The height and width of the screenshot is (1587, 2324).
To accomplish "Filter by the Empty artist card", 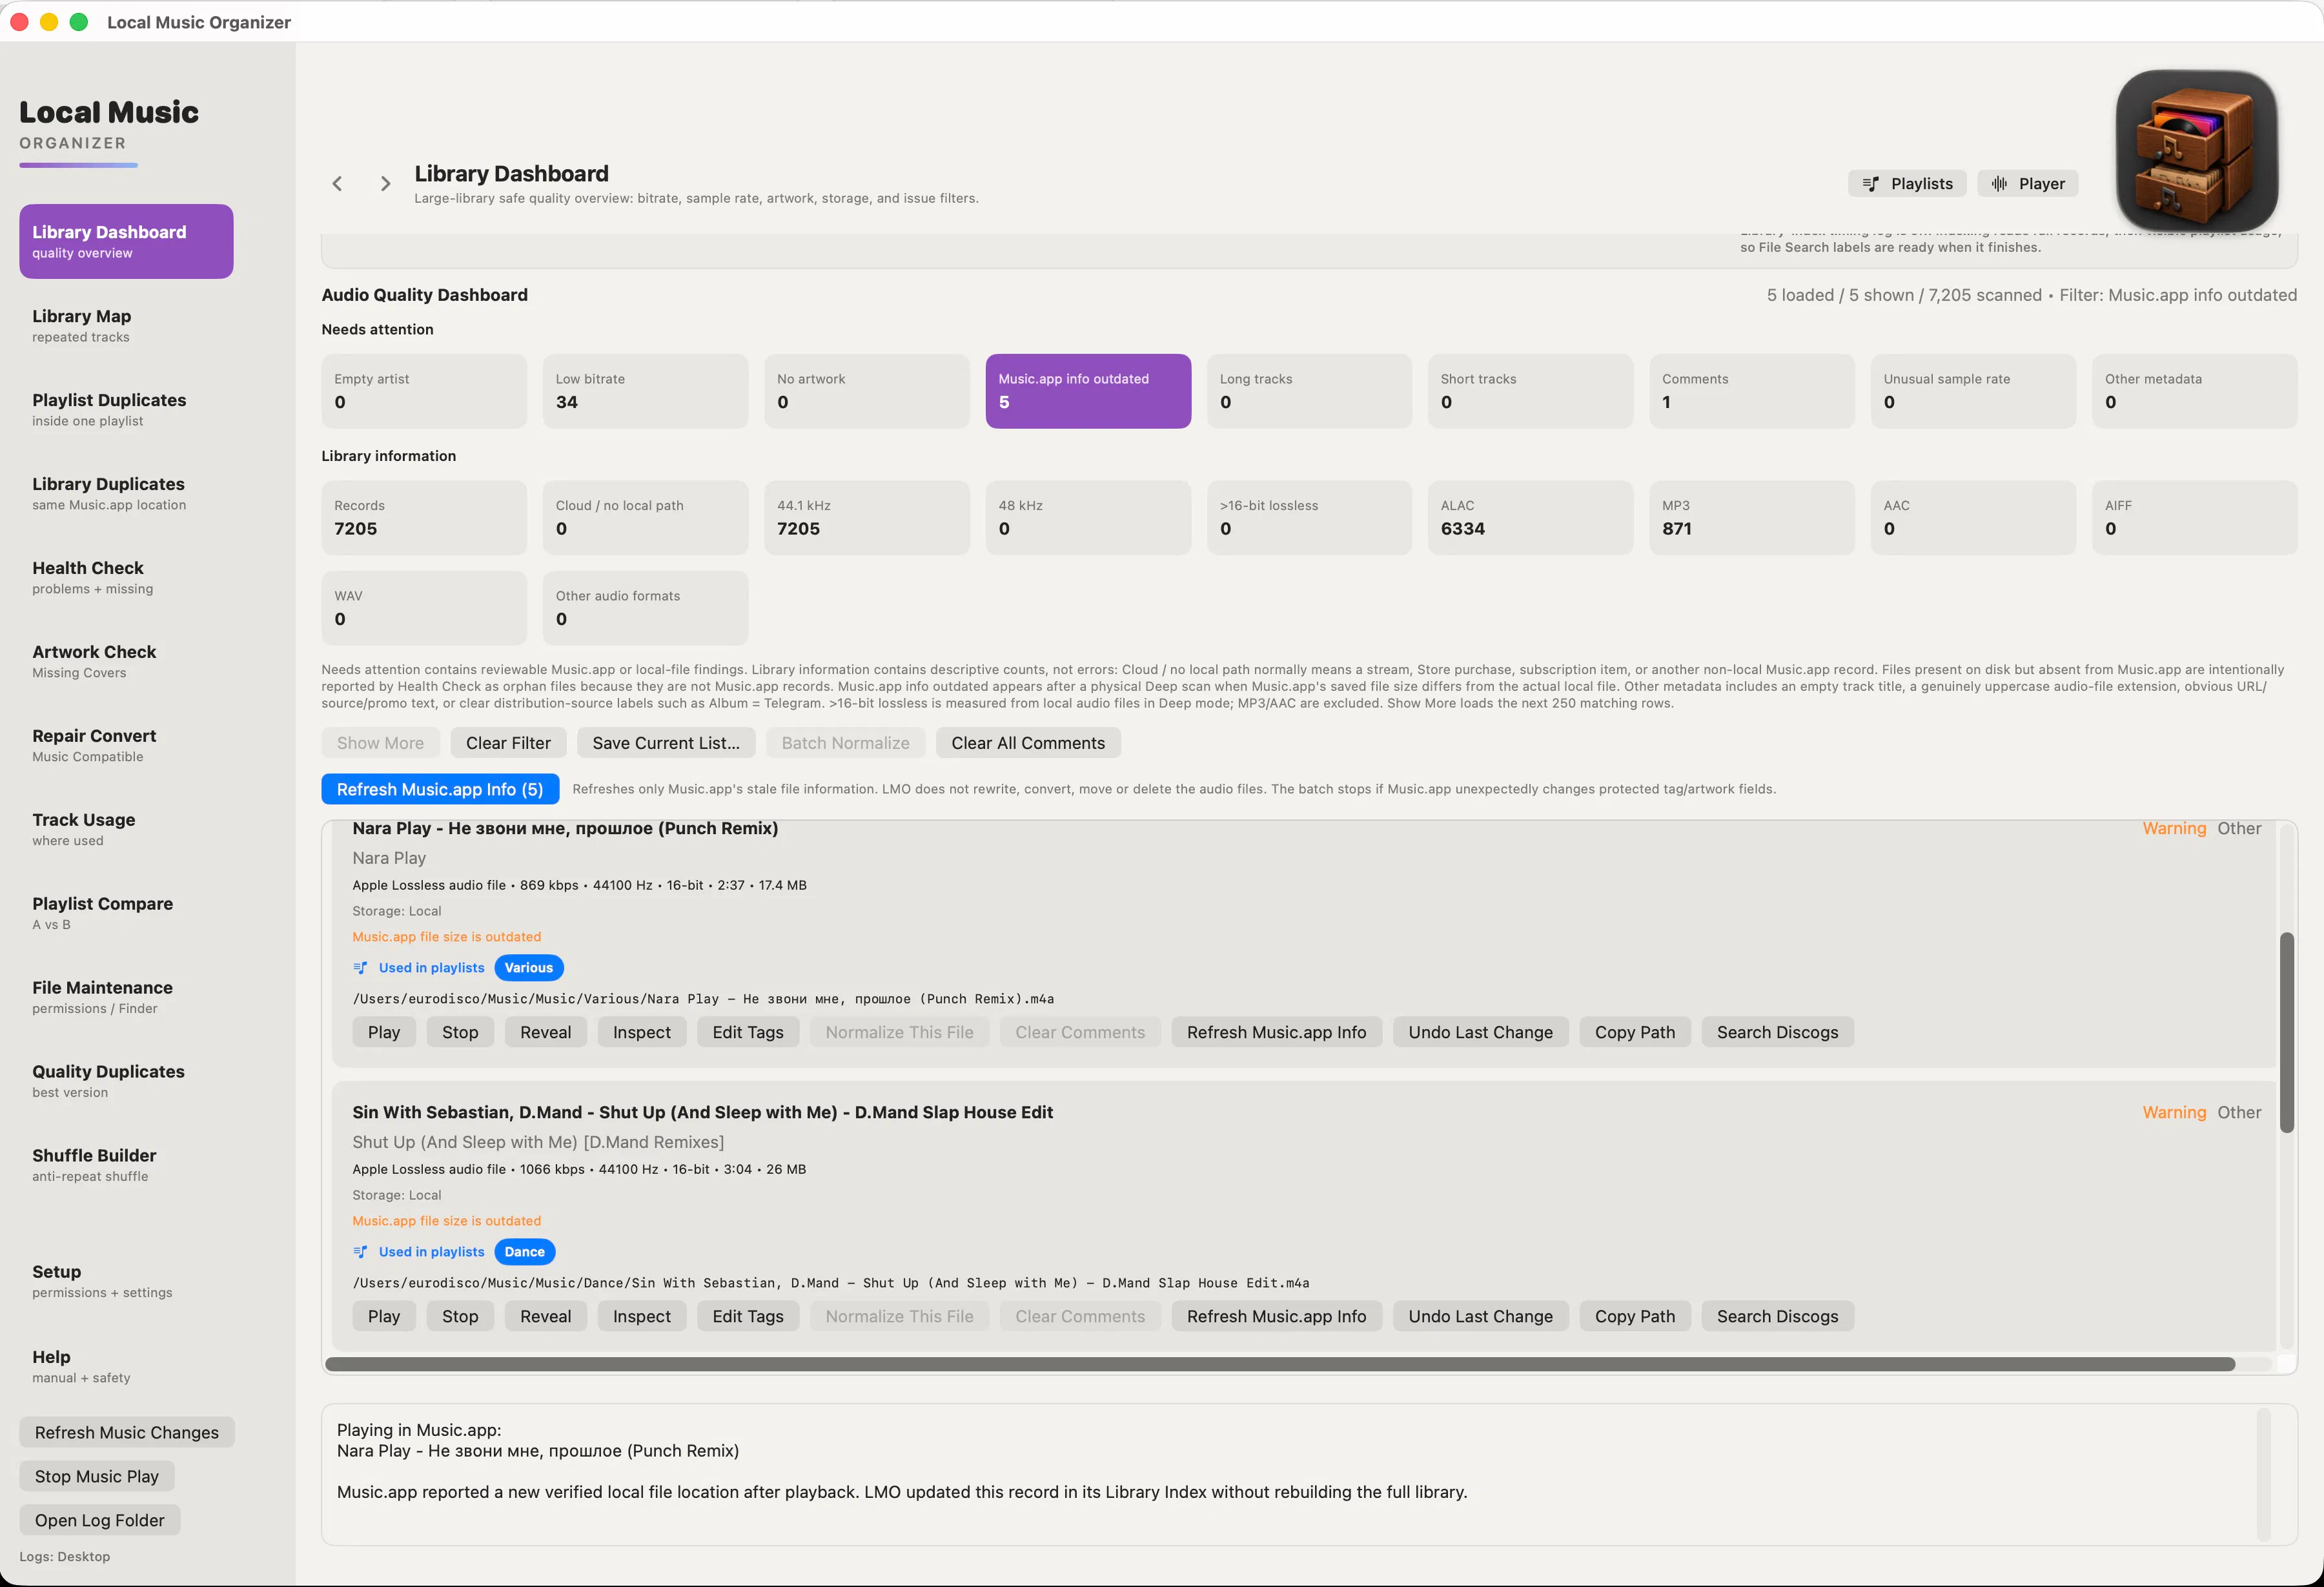I will click(x=424, y=391).
